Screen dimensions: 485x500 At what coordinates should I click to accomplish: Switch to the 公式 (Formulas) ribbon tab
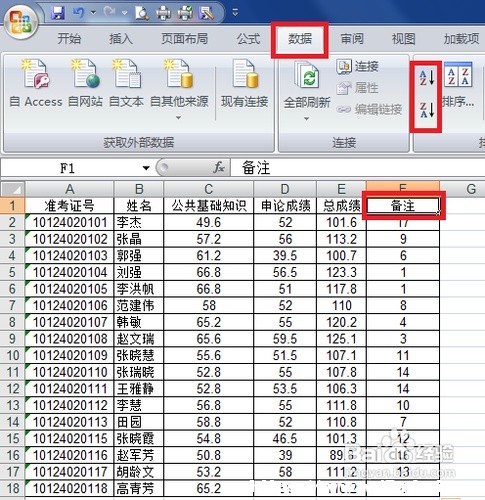pos(248,39)
